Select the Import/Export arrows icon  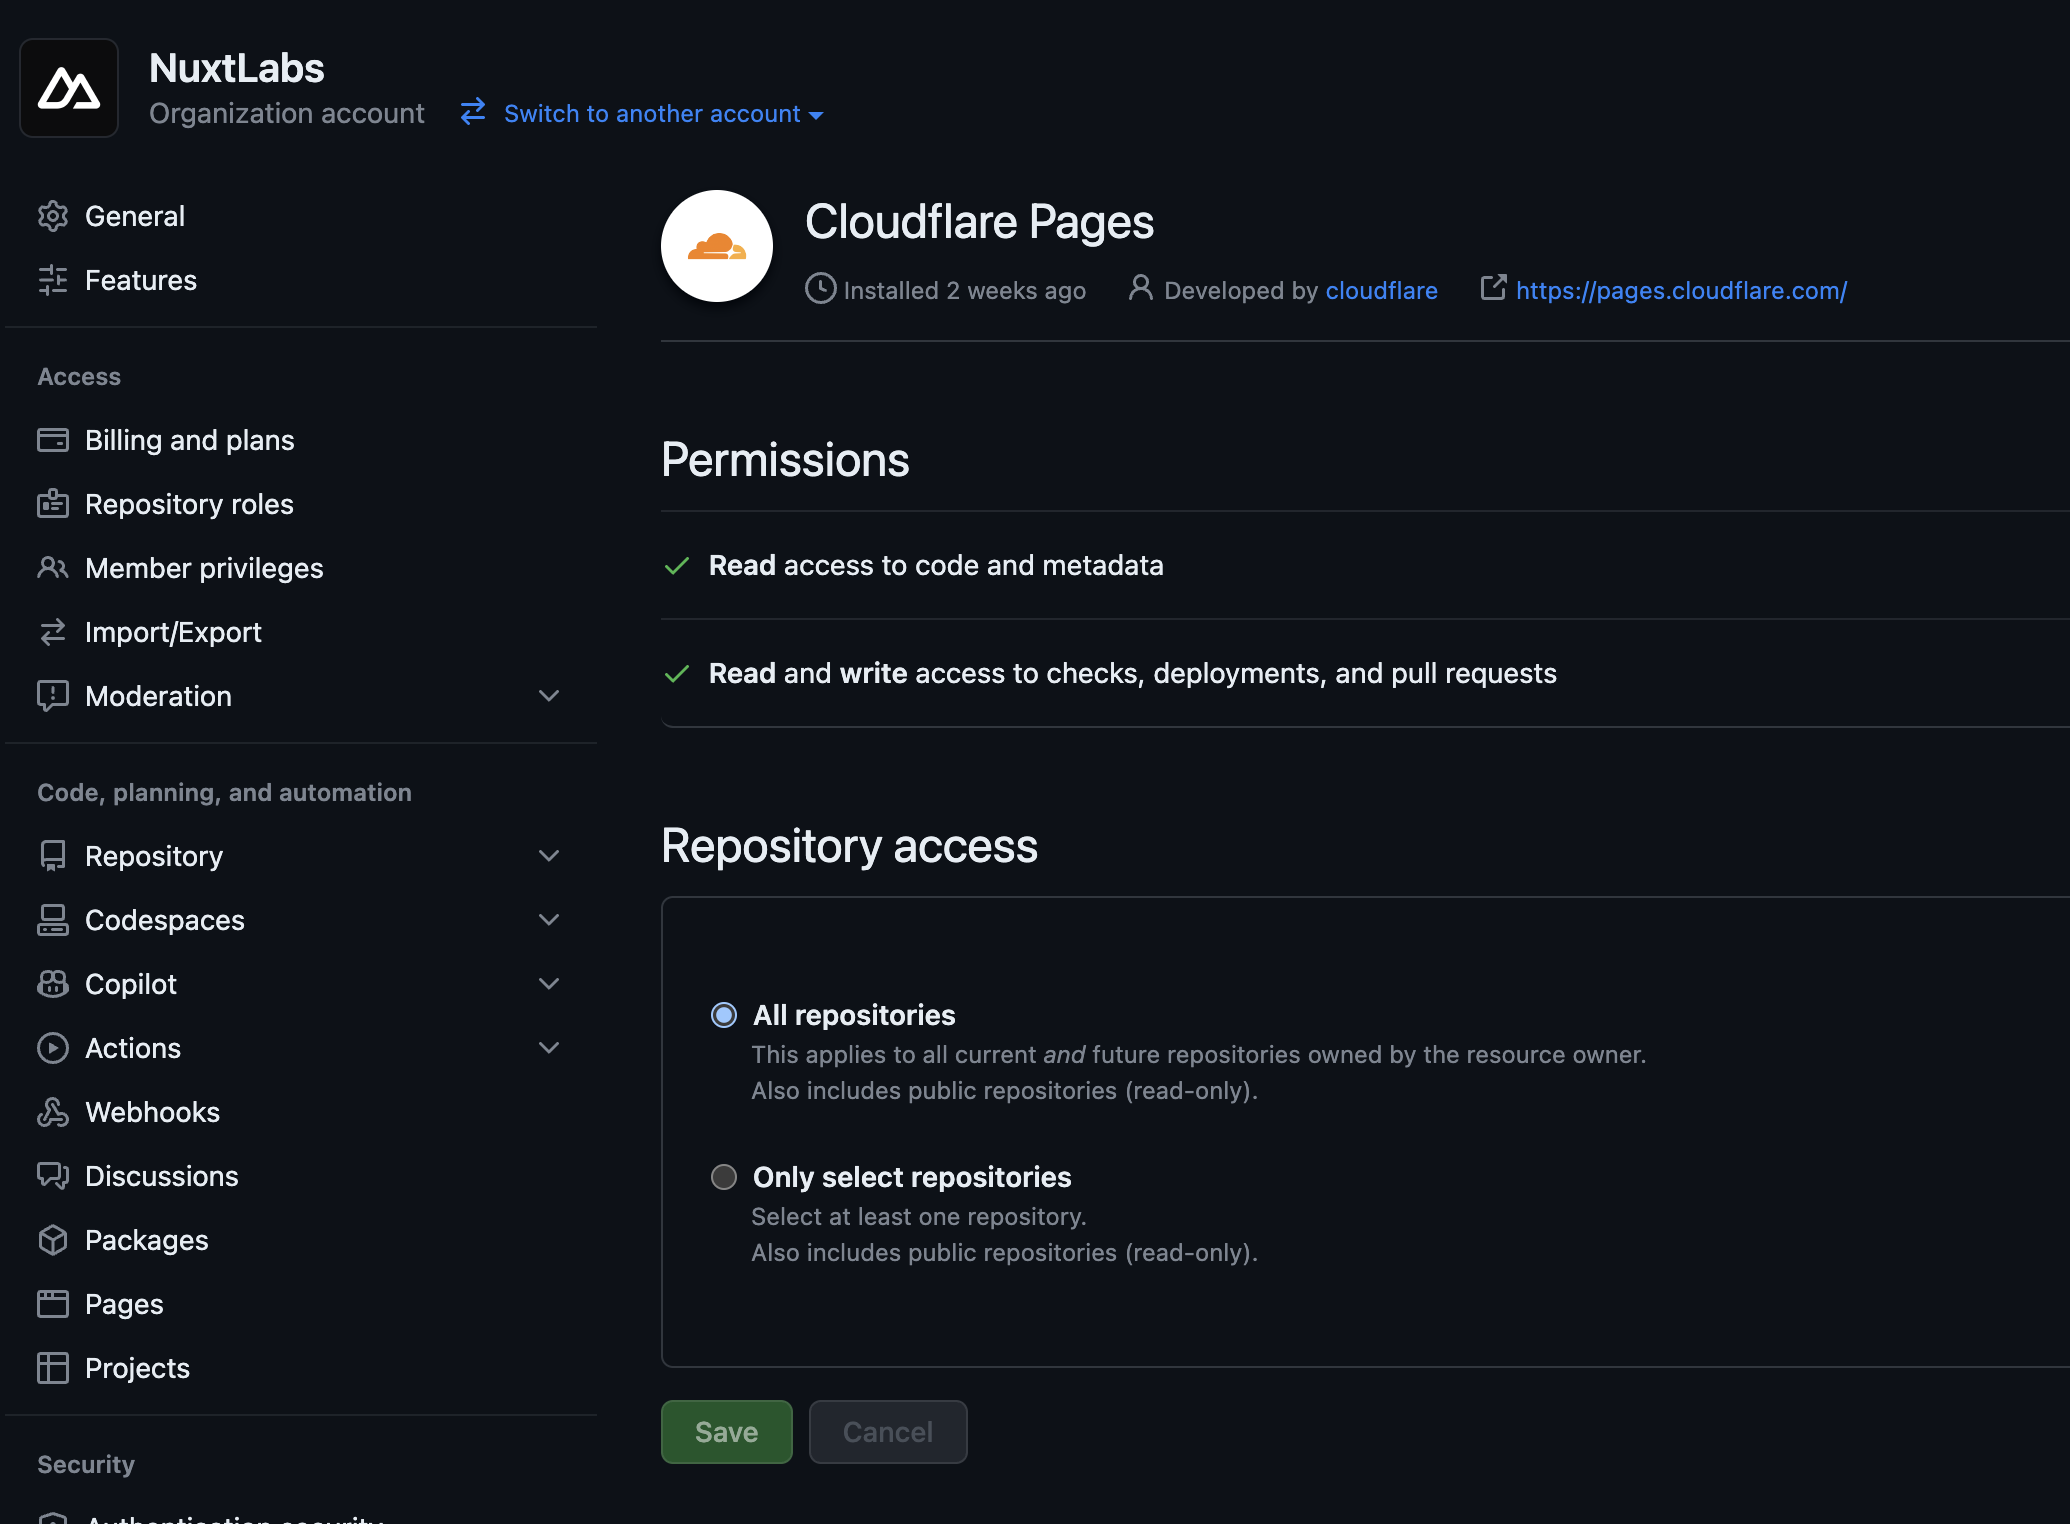[53, 631]
